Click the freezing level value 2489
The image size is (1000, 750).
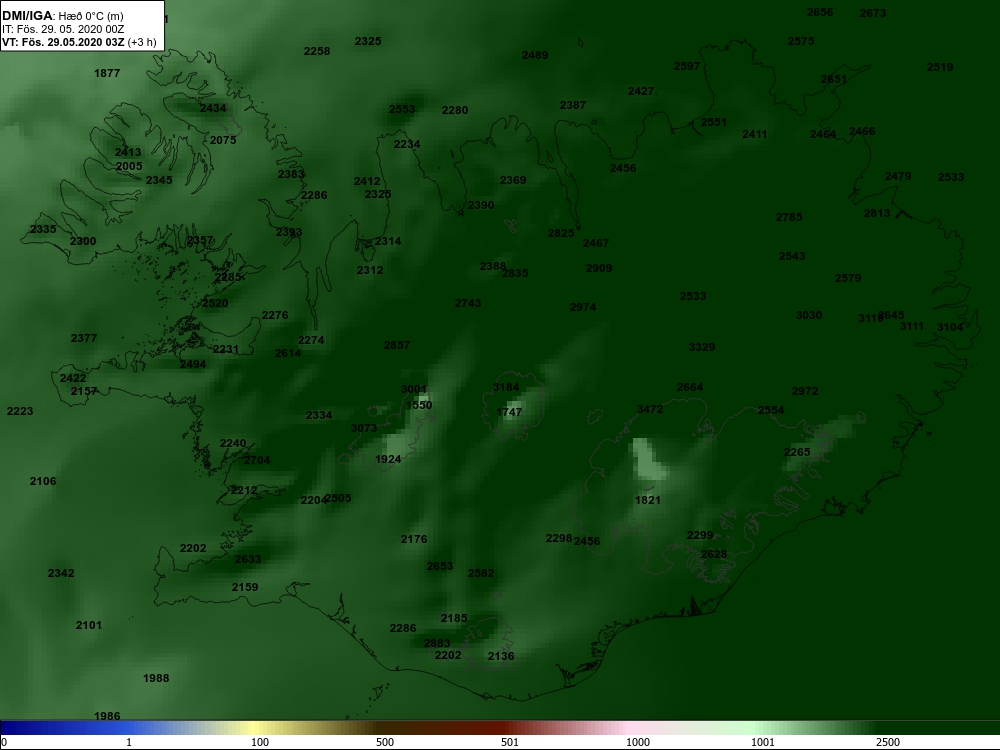point(535,55)
